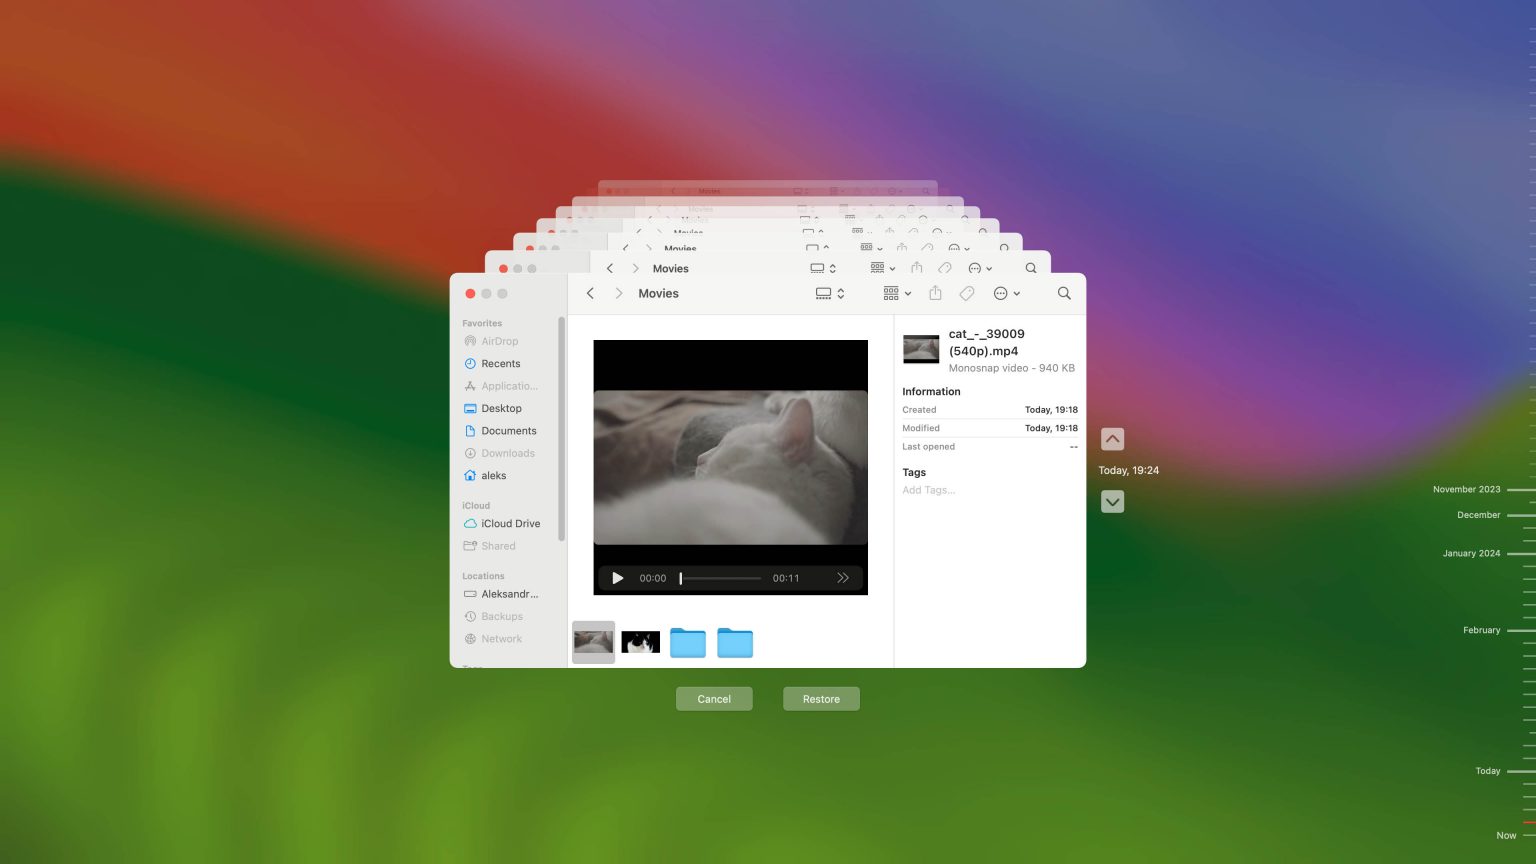
Task: Select Recents in the Favorites sidebar
Action: tap(500, 363)
